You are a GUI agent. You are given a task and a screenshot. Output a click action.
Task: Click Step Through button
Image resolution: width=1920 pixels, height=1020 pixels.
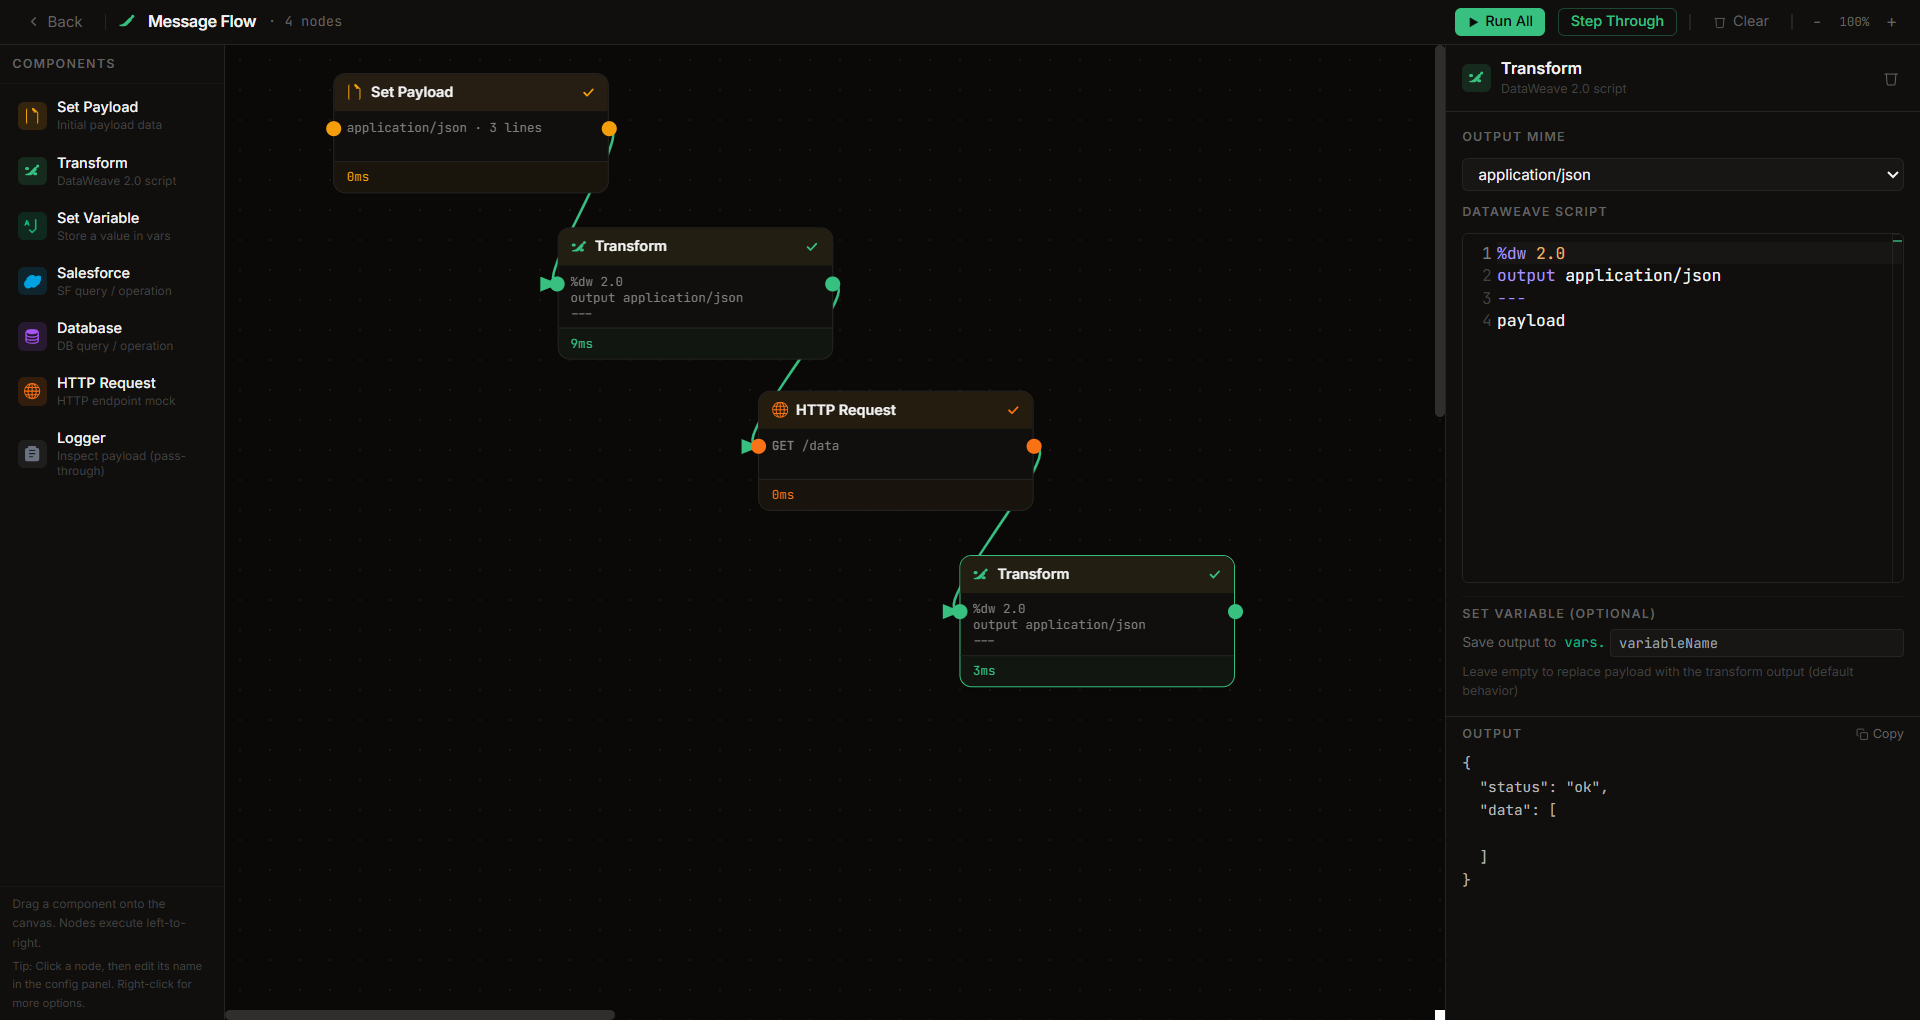pos(1617,22)
